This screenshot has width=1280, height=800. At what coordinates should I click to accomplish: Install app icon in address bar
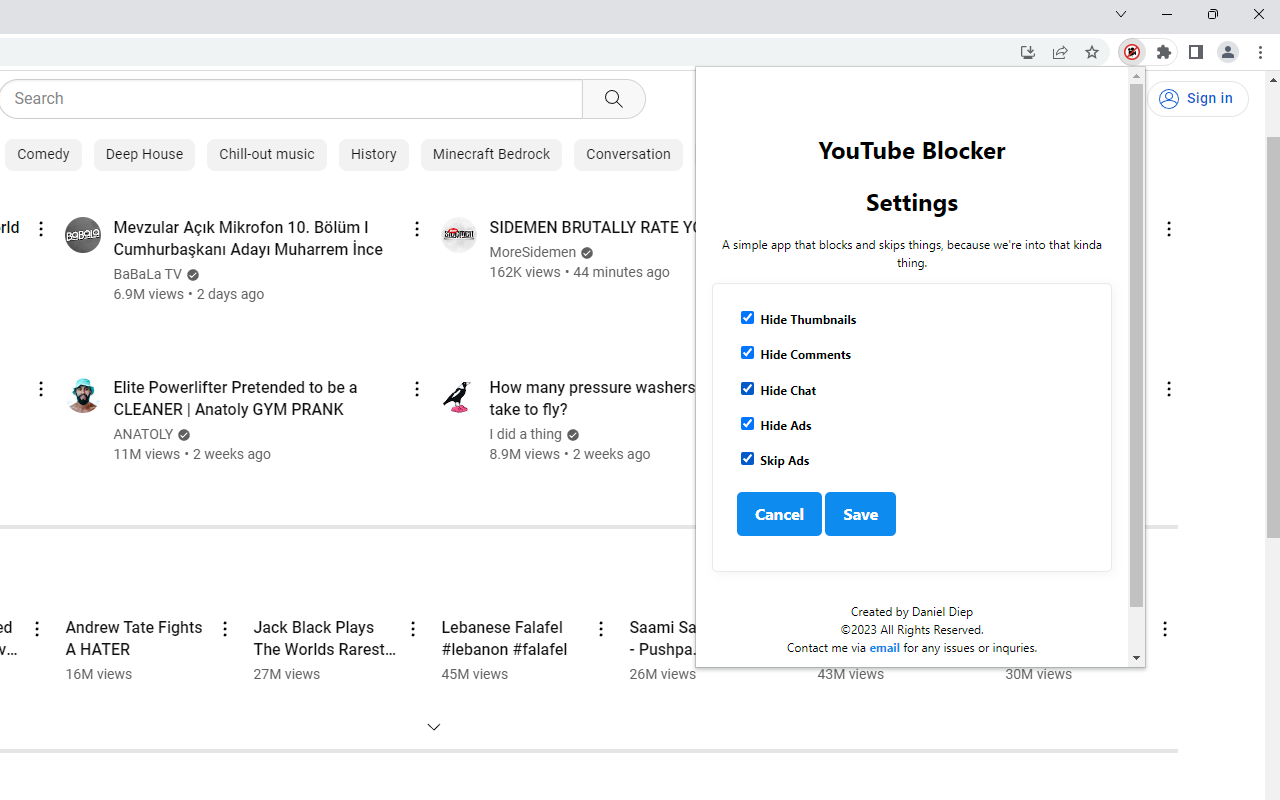(1028, 52)
